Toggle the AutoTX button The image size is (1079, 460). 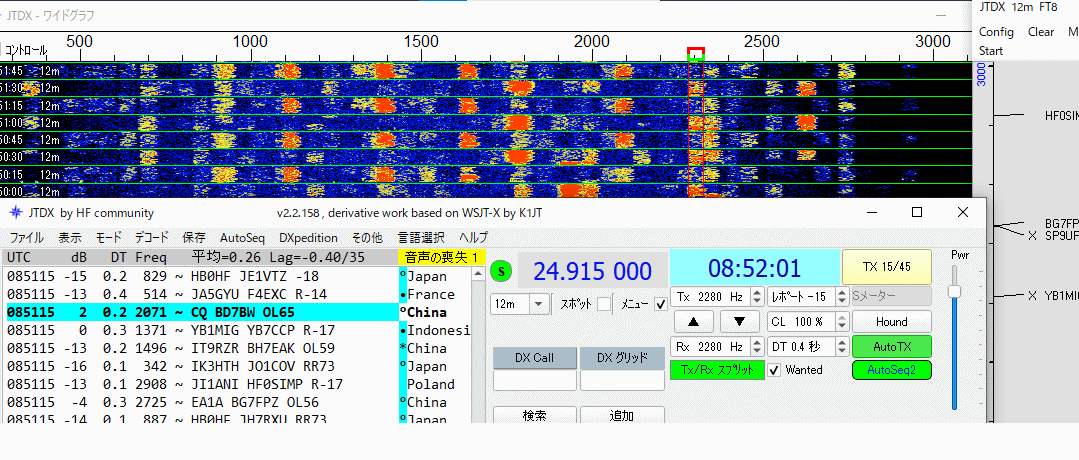892,346
